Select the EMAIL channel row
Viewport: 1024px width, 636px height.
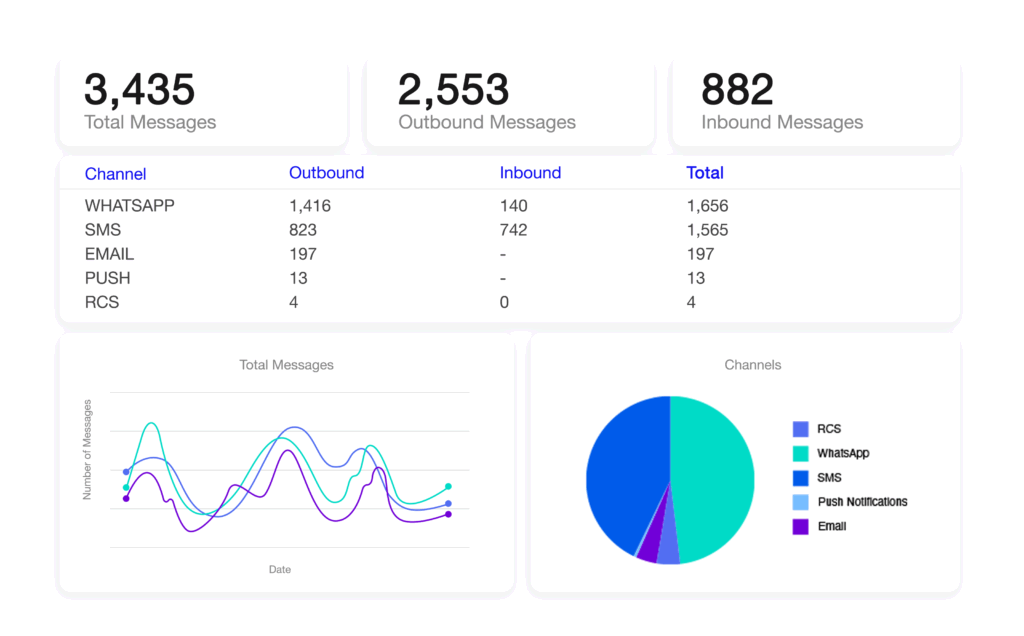click(109, 254)
